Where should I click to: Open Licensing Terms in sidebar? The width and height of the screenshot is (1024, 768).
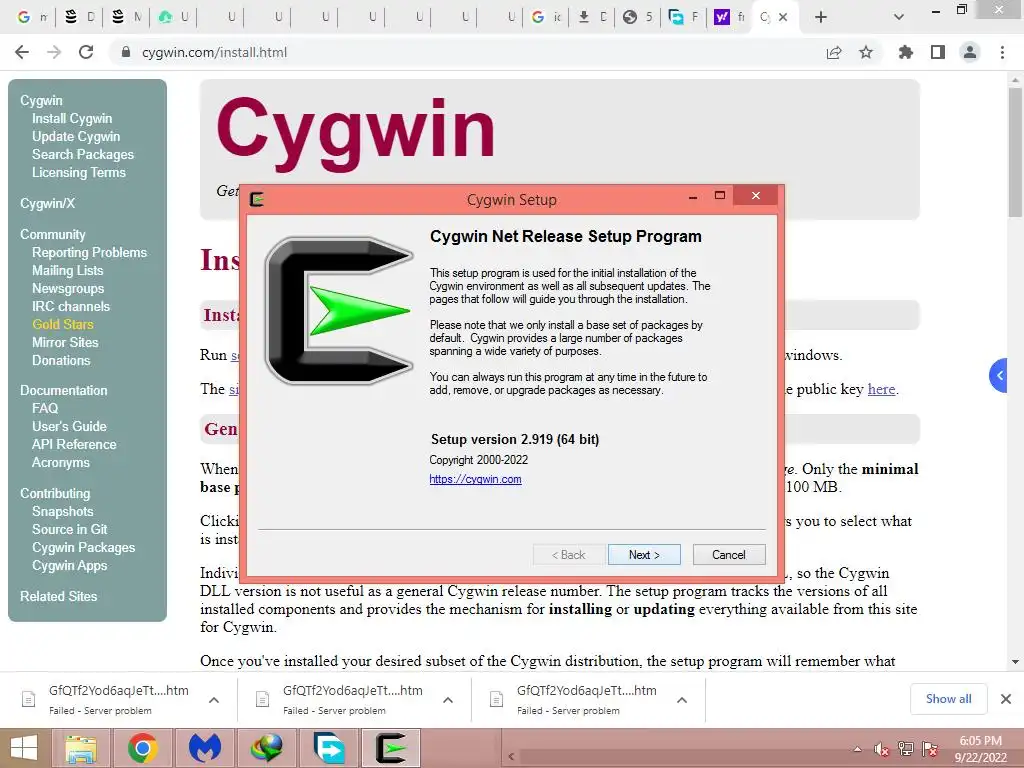(78, 172)
